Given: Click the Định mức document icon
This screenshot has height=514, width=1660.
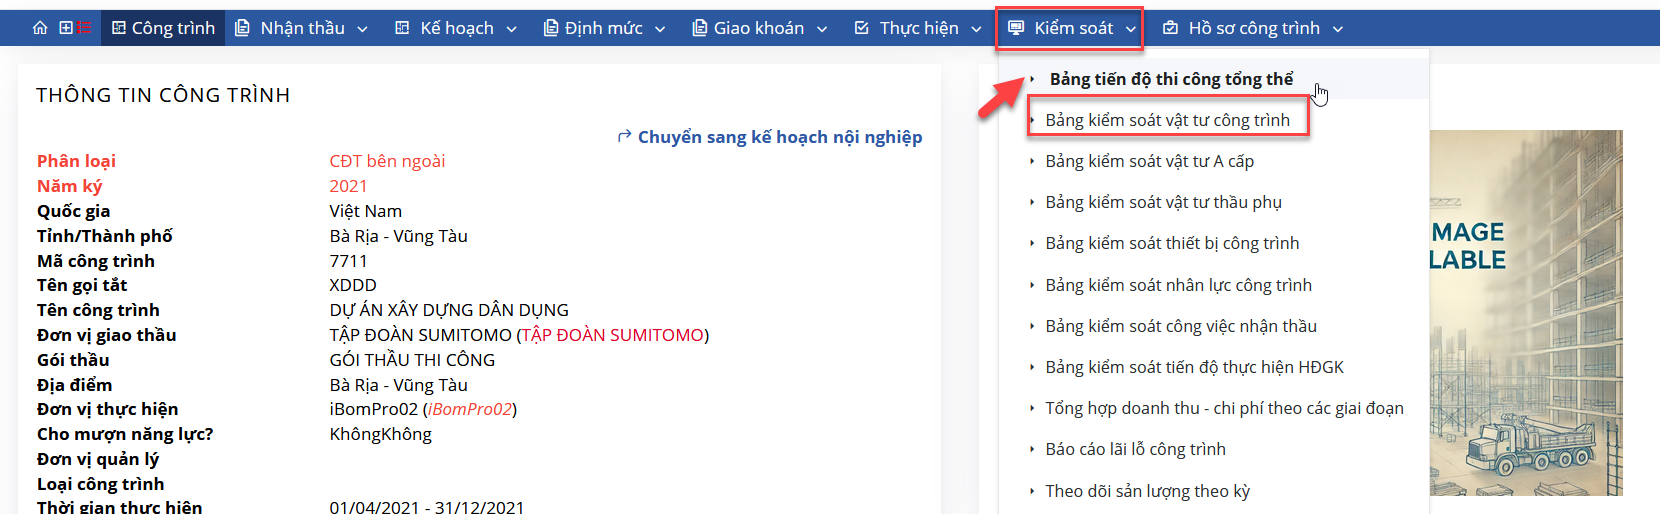Looking at the screenshot, I should point(551,28).
